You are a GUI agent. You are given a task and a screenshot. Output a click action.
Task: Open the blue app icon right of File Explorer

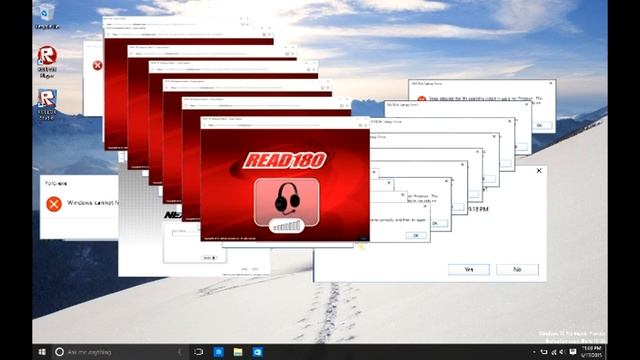(x=258, y=352)
